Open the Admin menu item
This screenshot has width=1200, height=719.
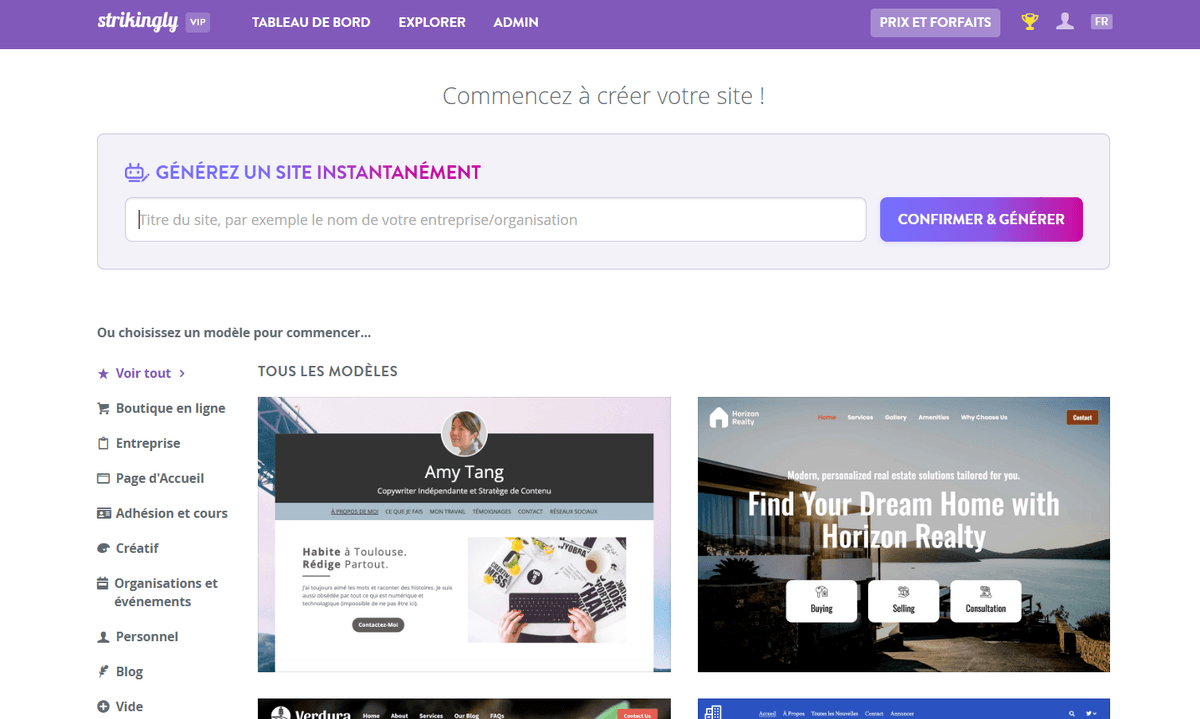(516, 21)
